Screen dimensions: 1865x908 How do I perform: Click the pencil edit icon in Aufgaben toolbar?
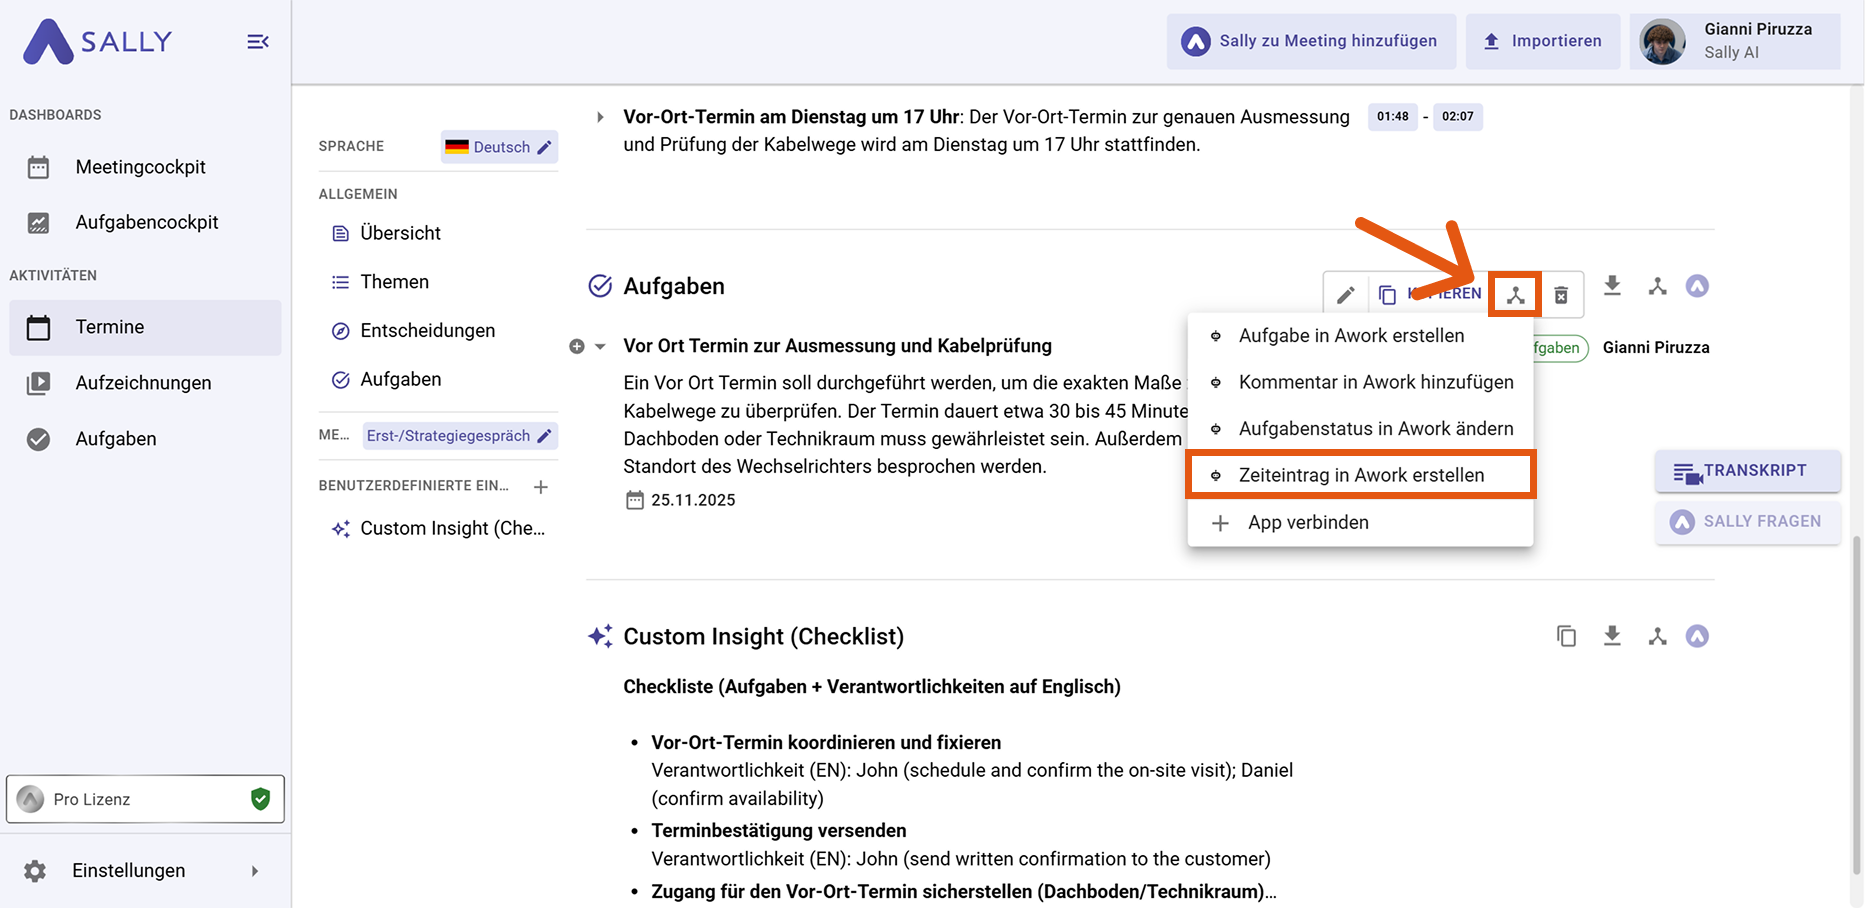(x=1346, y=295)
